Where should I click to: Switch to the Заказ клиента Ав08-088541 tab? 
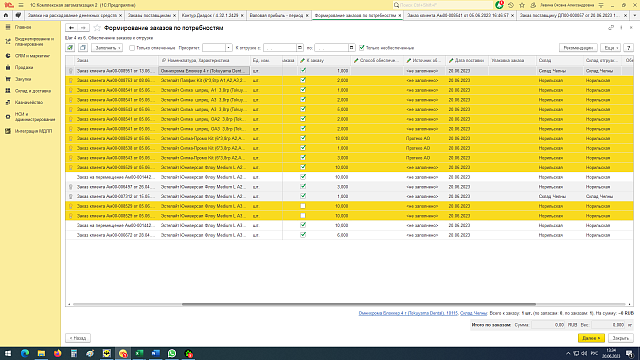tap(460, 15)
